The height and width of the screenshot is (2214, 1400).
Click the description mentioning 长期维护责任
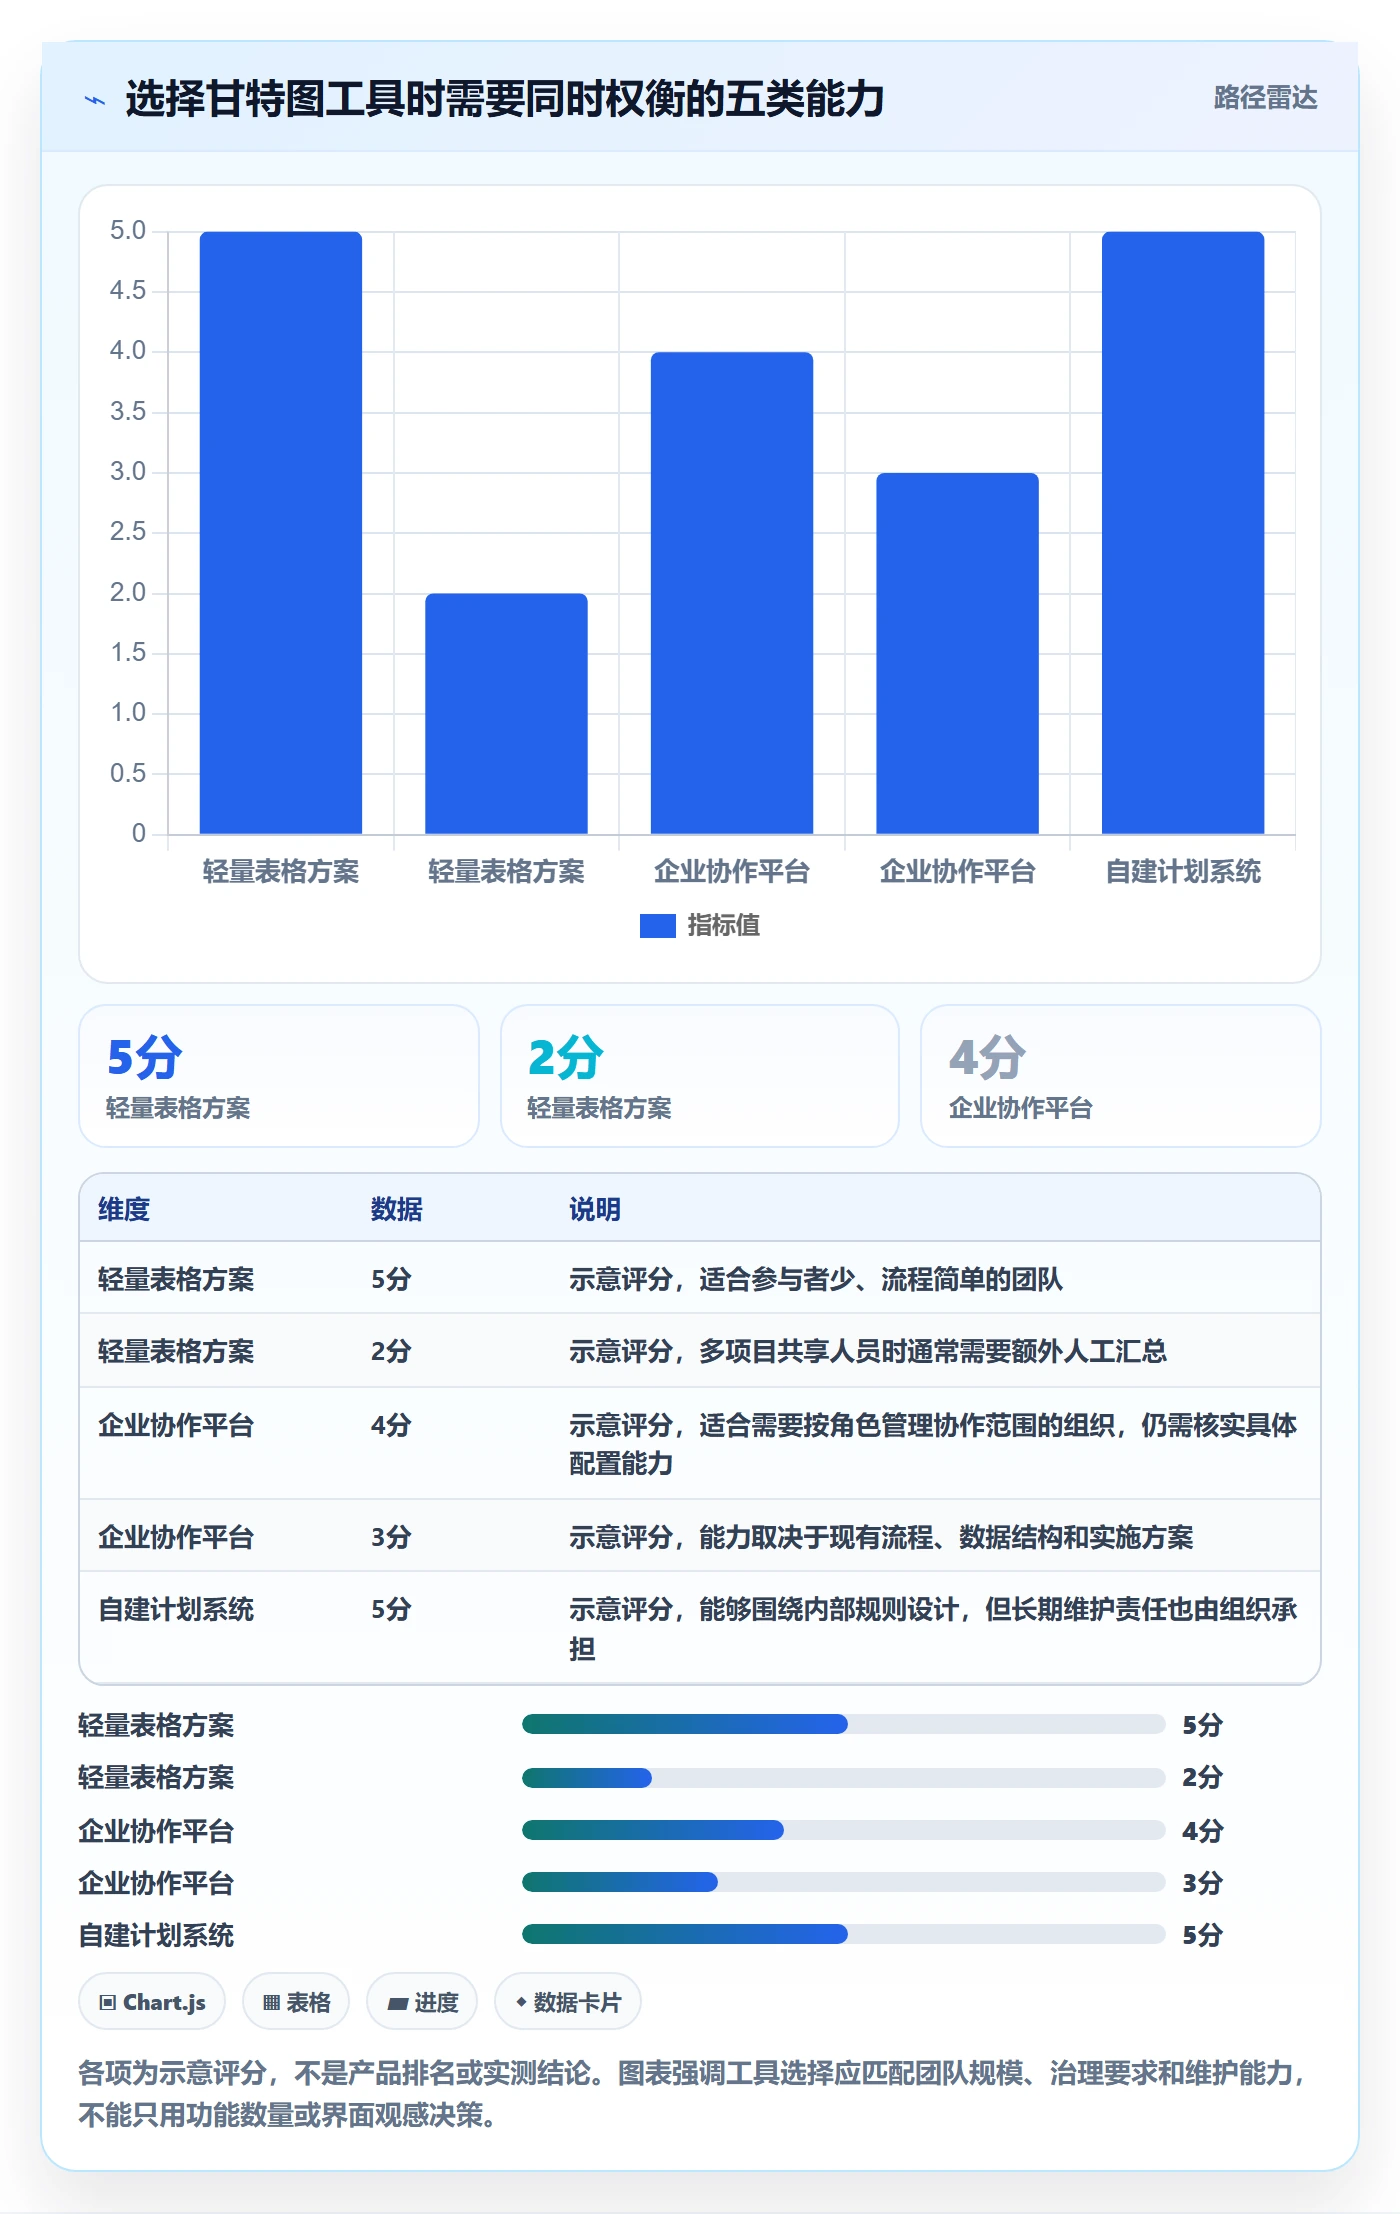click(933, 1628)
